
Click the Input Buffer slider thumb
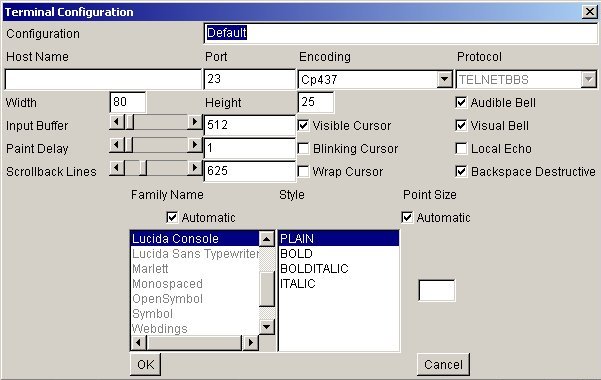coord(129,122)
